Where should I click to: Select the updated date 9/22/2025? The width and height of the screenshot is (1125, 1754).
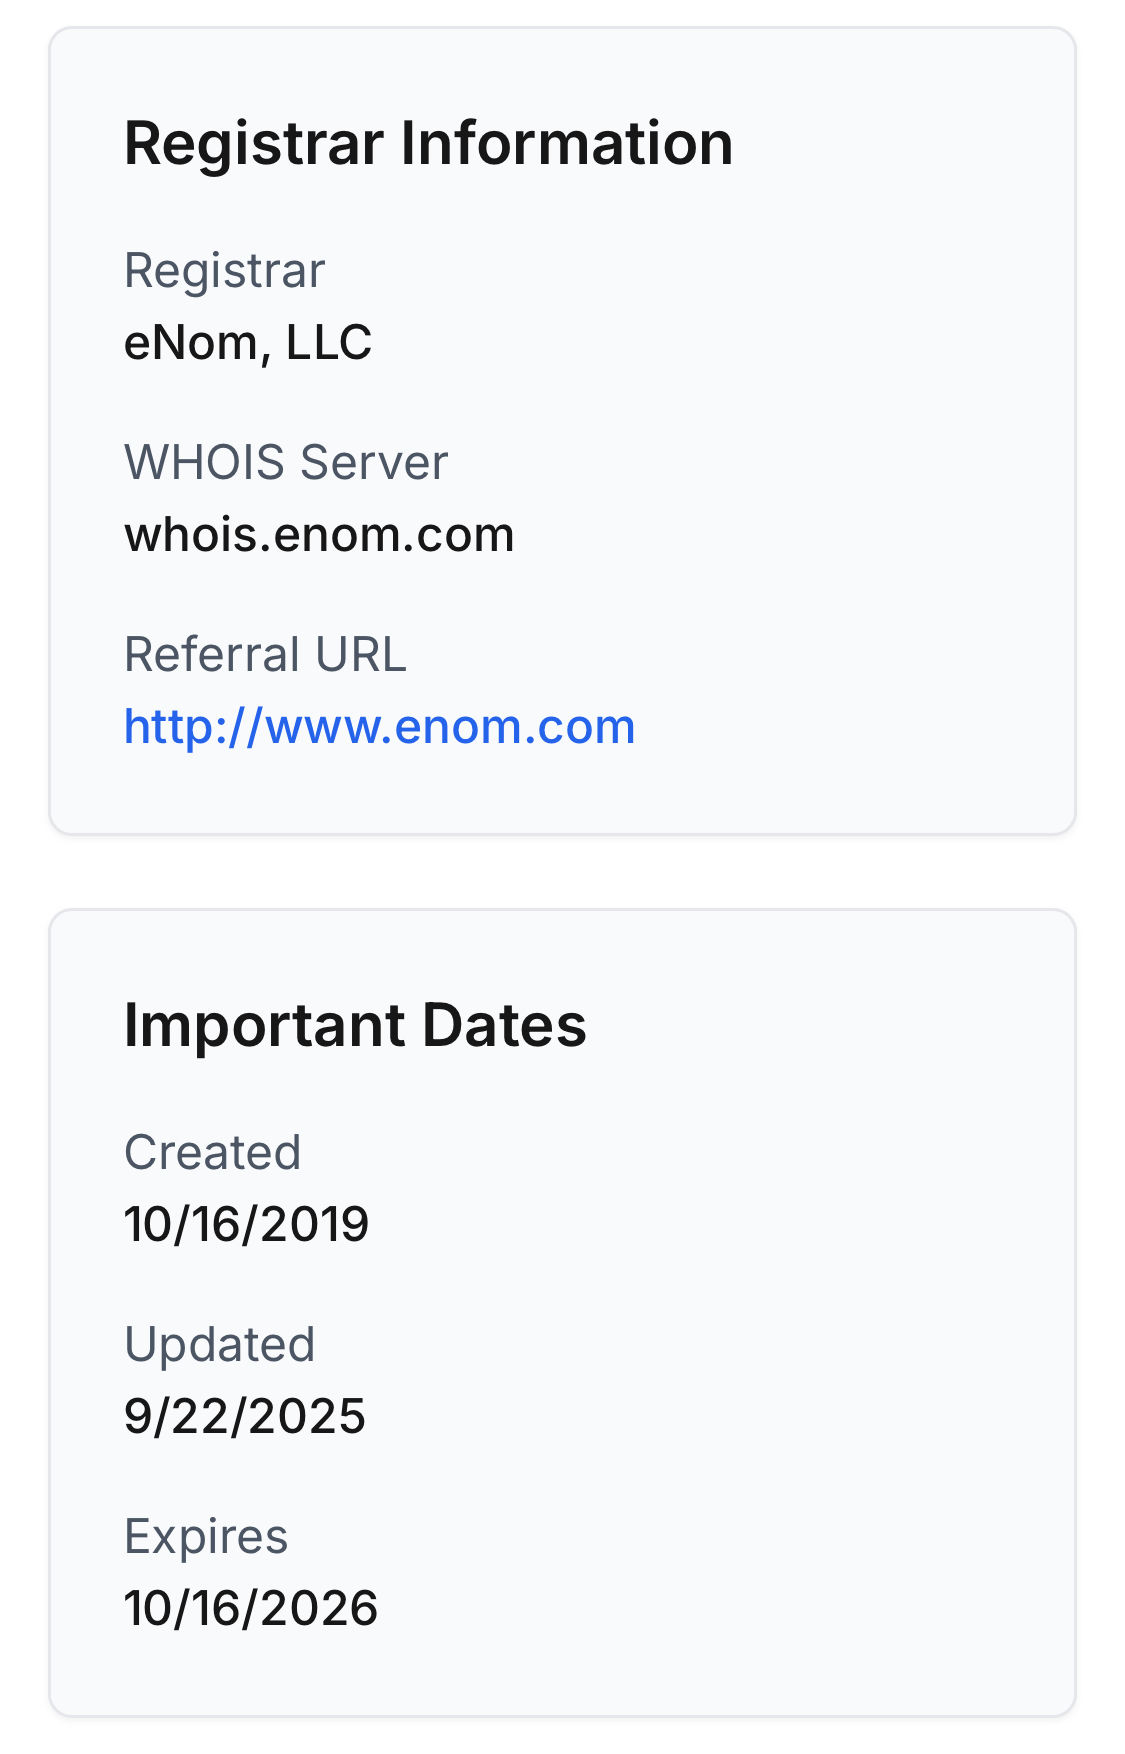tap(244, 1417)
